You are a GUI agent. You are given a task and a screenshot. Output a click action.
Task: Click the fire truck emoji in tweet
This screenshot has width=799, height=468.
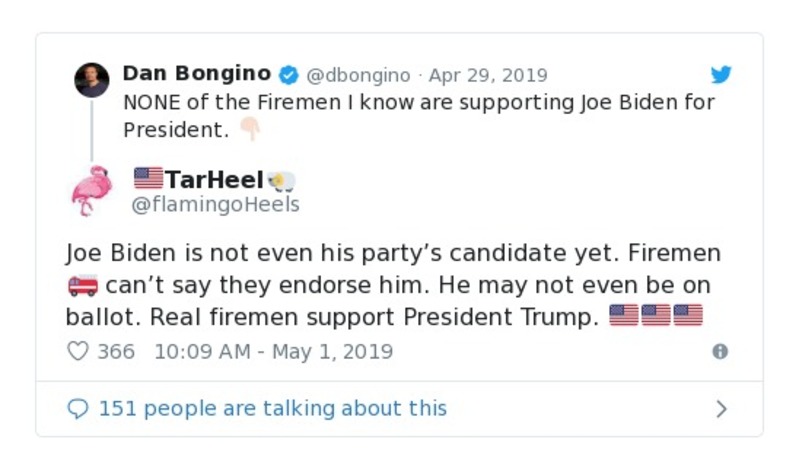pos(82,287)
